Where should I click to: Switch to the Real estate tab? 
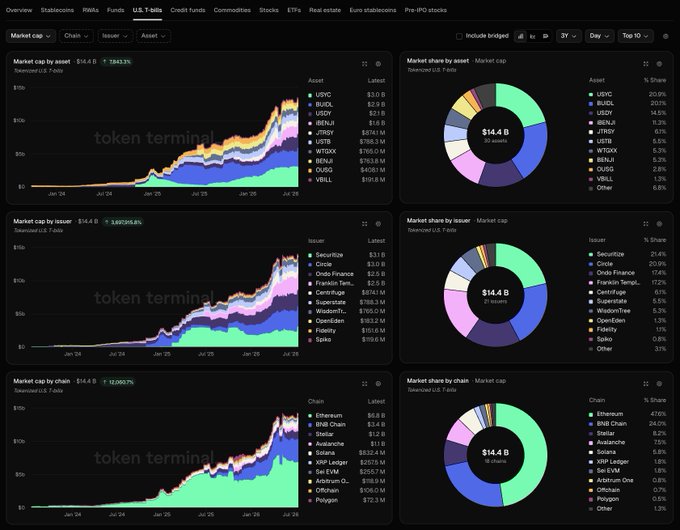tap(325, 10)
